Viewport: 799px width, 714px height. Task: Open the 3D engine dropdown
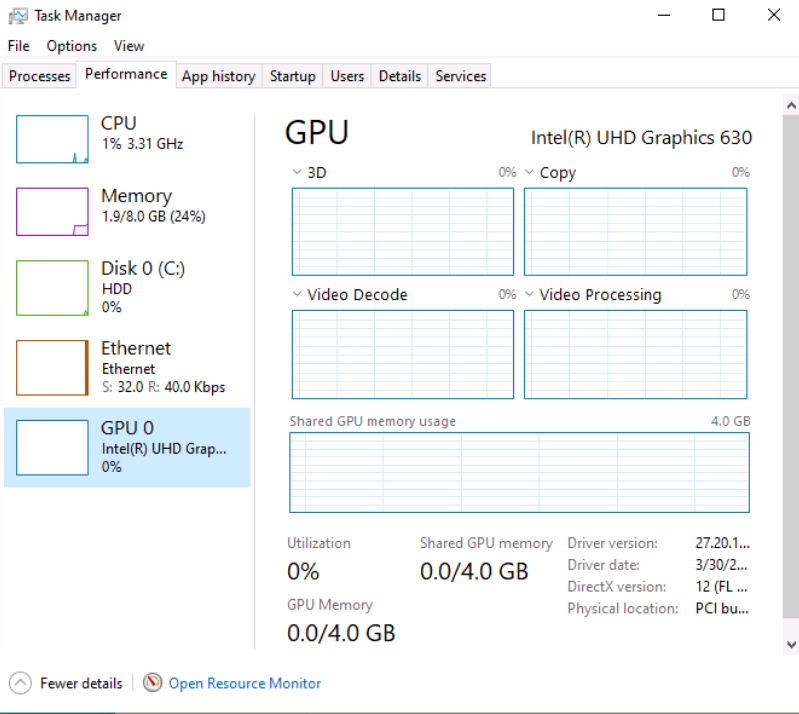coord(297,172)
